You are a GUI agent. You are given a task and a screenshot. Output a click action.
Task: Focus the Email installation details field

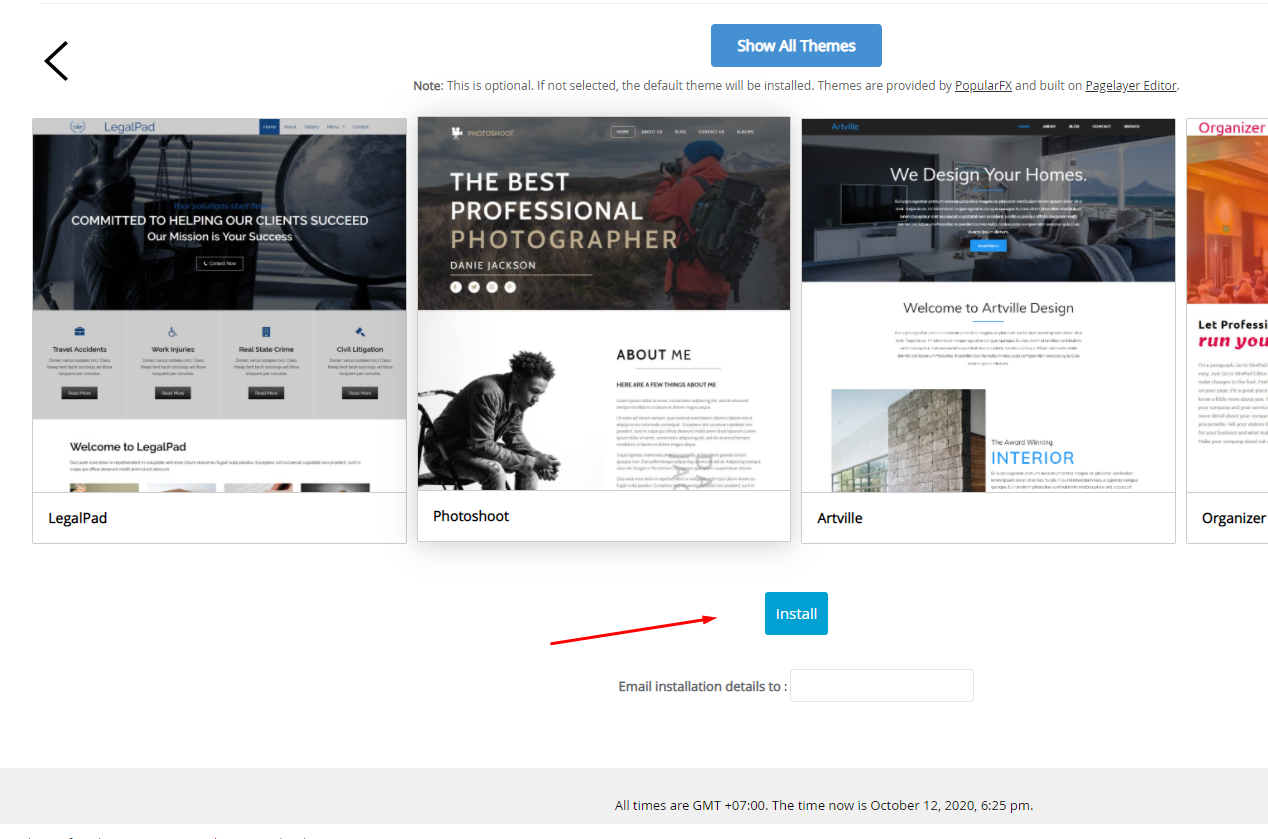[x=881, y=686]
